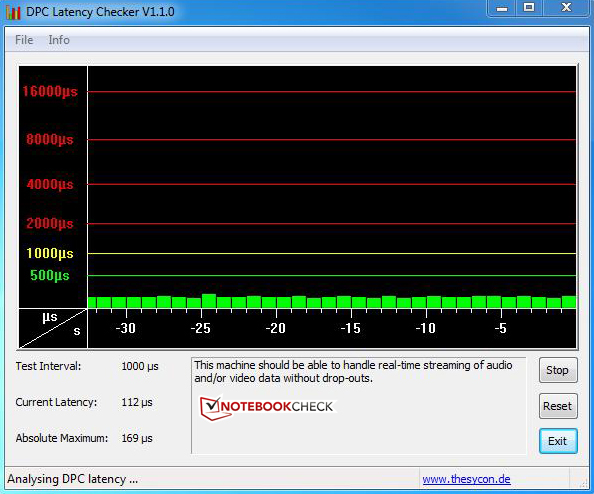The height and width of the screenshot is (494, 594).
Task: Minimize the DPC Latency Checker window
Action: click(x=502, y=8)
